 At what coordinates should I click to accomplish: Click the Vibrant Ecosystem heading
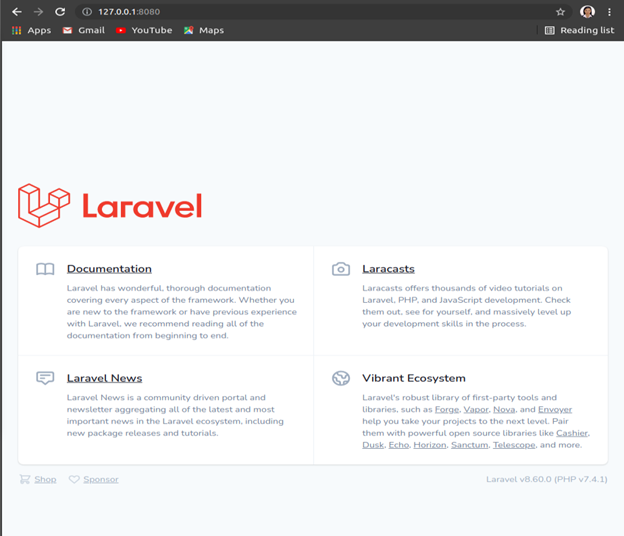pos(414,378)
